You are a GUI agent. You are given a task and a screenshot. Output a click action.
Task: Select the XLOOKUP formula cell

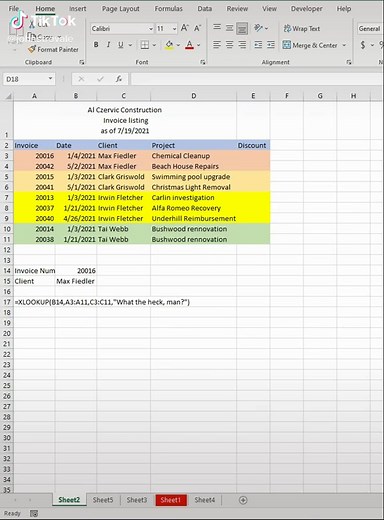(x=34, y=302)
